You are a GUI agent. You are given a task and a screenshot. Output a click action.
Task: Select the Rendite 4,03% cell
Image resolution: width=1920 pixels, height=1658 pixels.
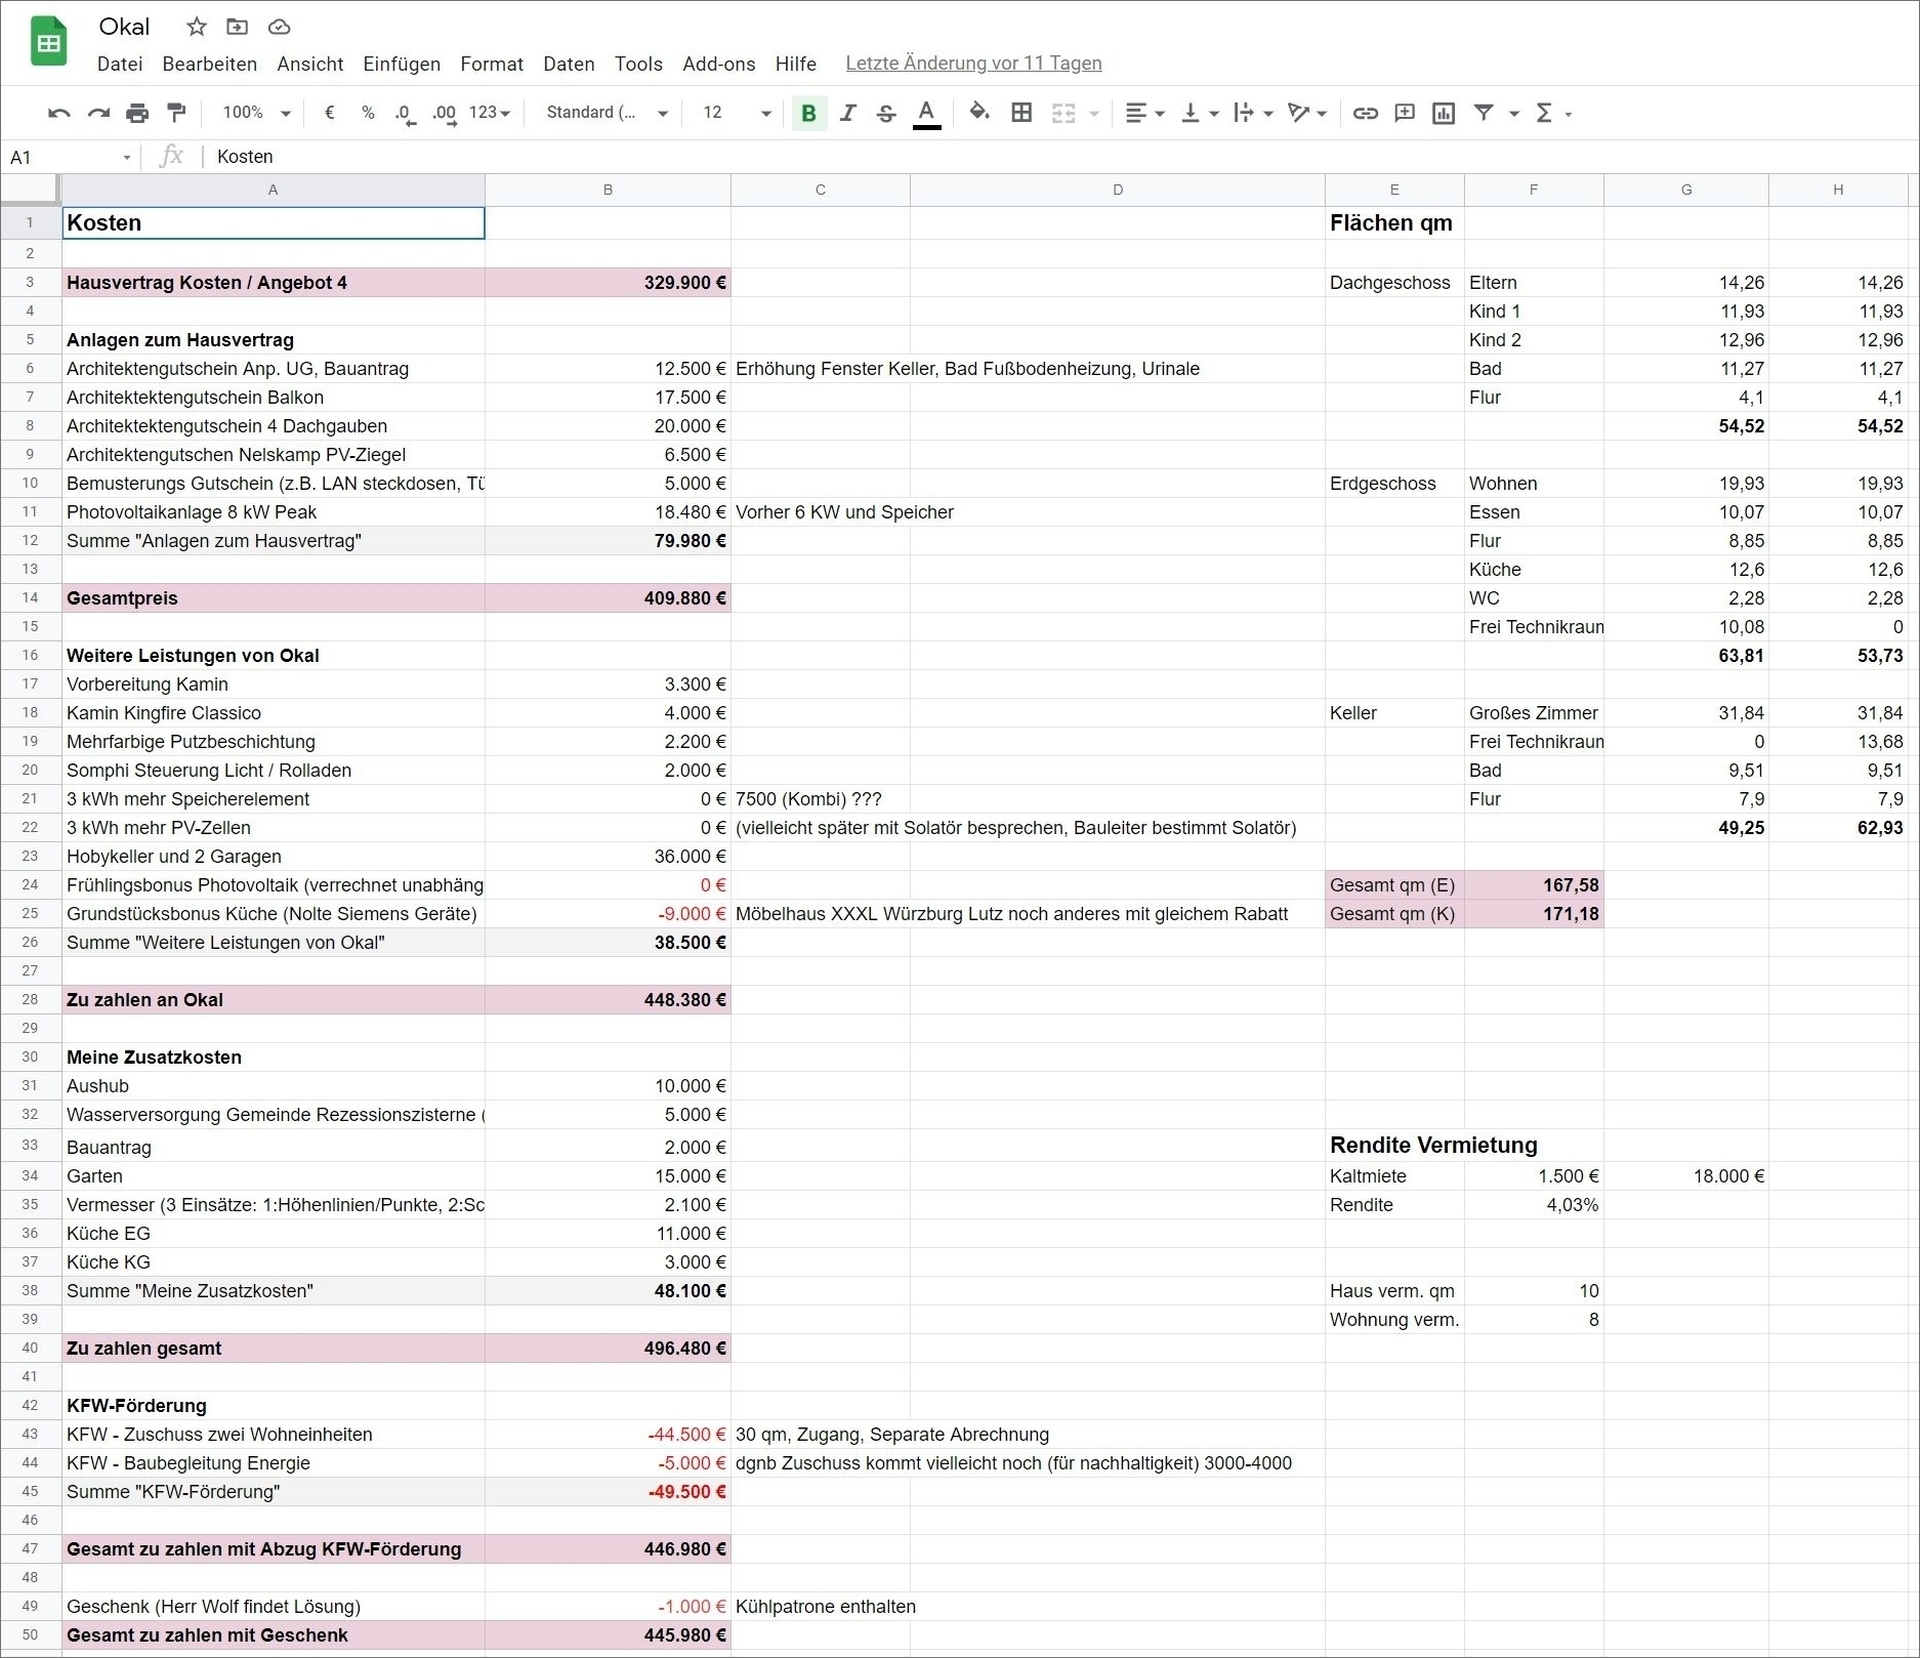point(1534,1205)
